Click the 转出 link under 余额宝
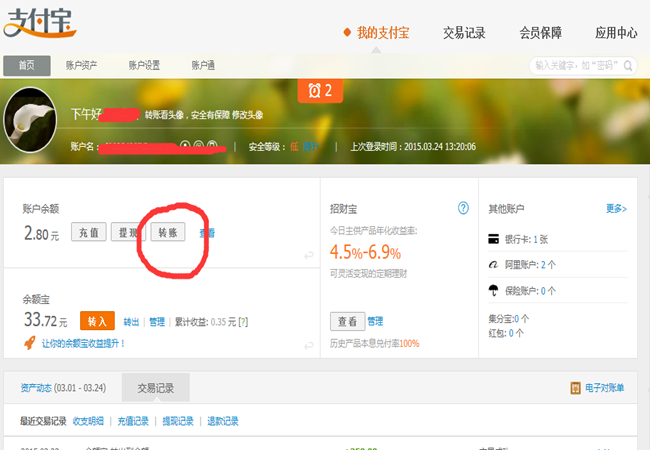The height and width of the screenshot is (450, 650). [x=131, y=322]
